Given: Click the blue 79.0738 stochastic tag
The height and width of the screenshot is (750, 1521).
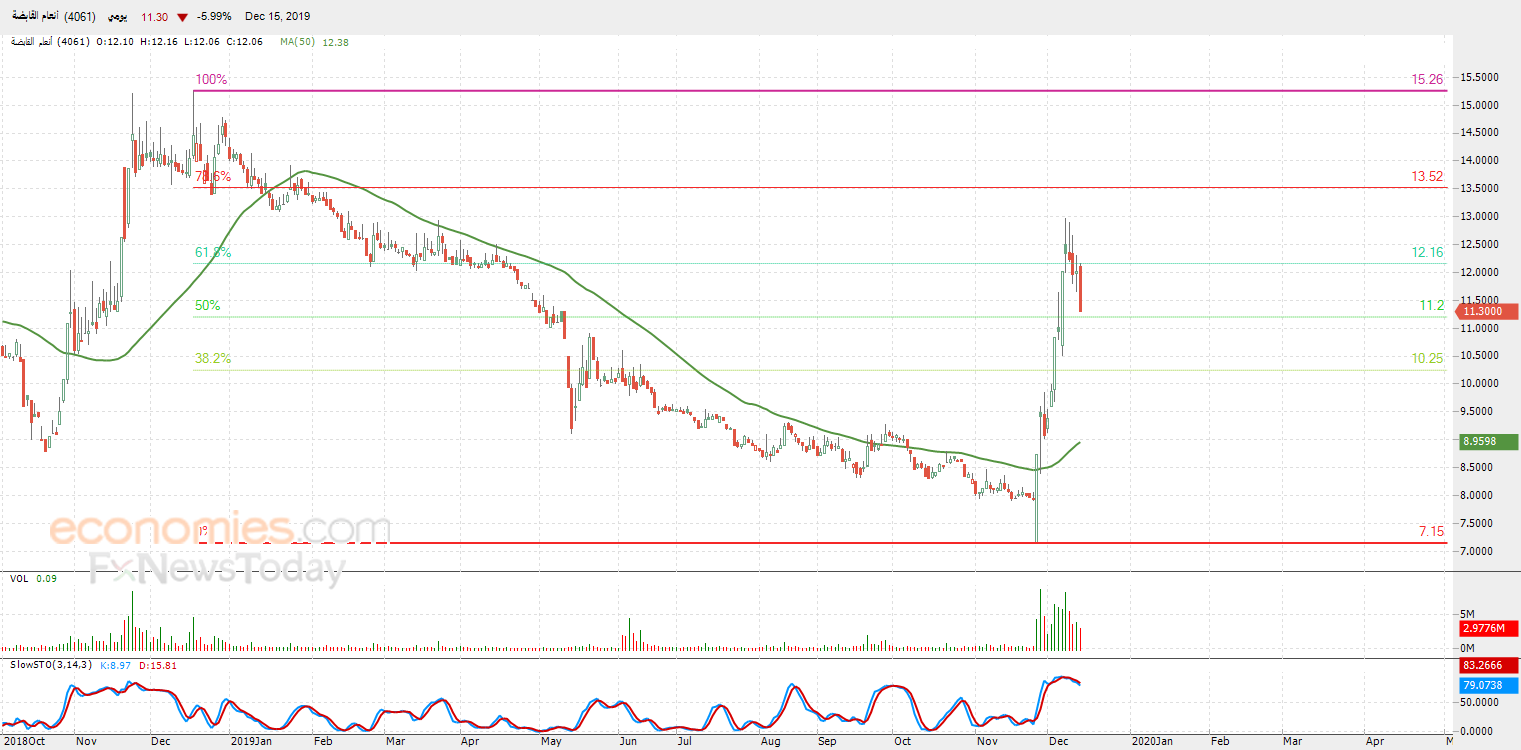Looking at the screenshot, I should [x=1489, y=685].
